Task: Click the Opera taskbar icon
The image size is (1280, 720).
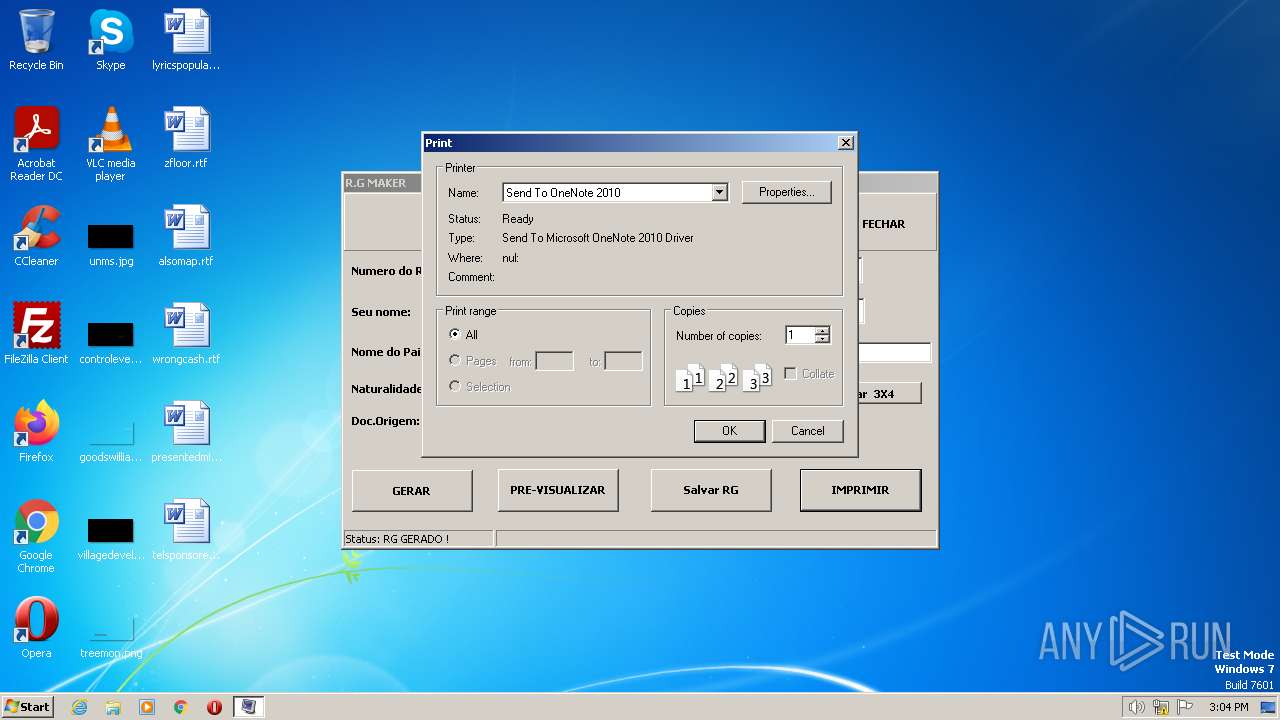Action: tap(214, 707)
